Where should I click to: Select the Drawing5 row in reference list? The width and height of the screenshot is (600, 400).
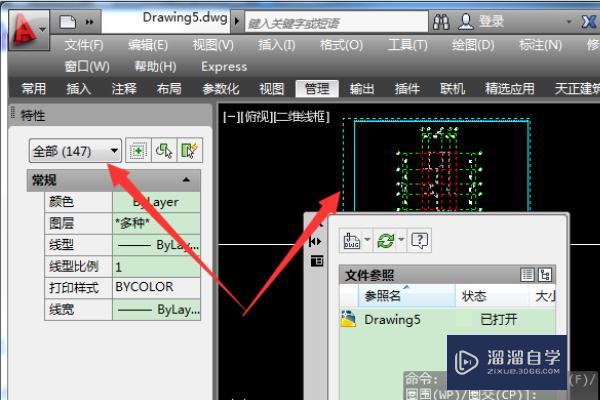coord(447,320)
